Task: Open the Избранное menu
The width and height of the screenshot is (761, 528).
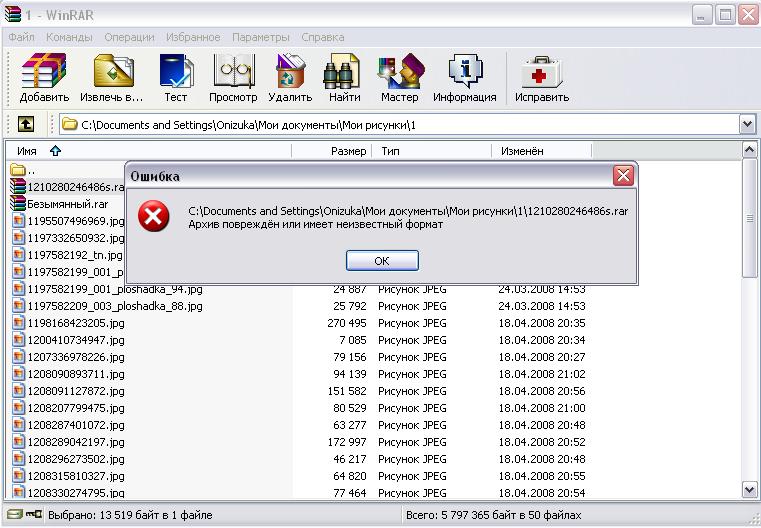Action: click(x=193, y=37)
